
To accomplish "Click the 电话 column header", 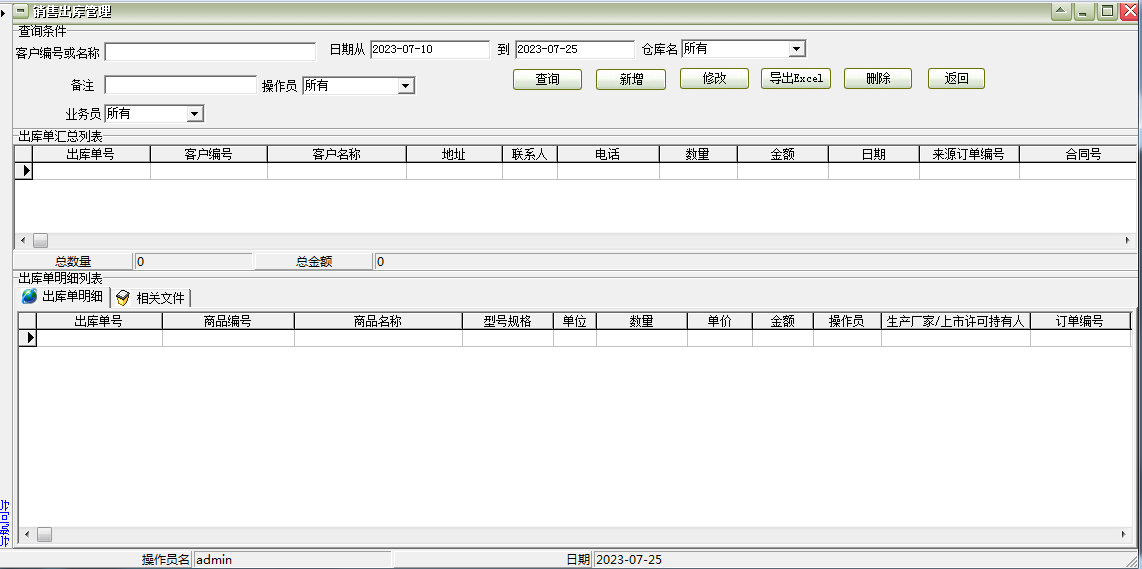I will coord(608,154).
